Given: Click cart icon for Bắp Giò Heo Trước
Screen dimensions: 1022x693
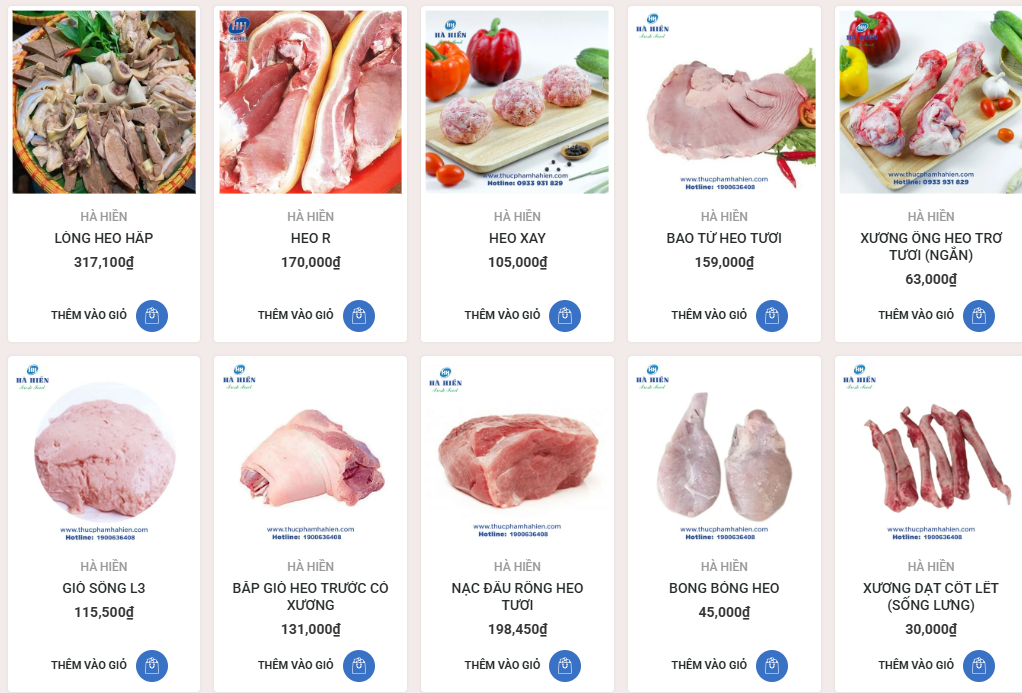Looking at the screenshot, I should tap(358, 666).
